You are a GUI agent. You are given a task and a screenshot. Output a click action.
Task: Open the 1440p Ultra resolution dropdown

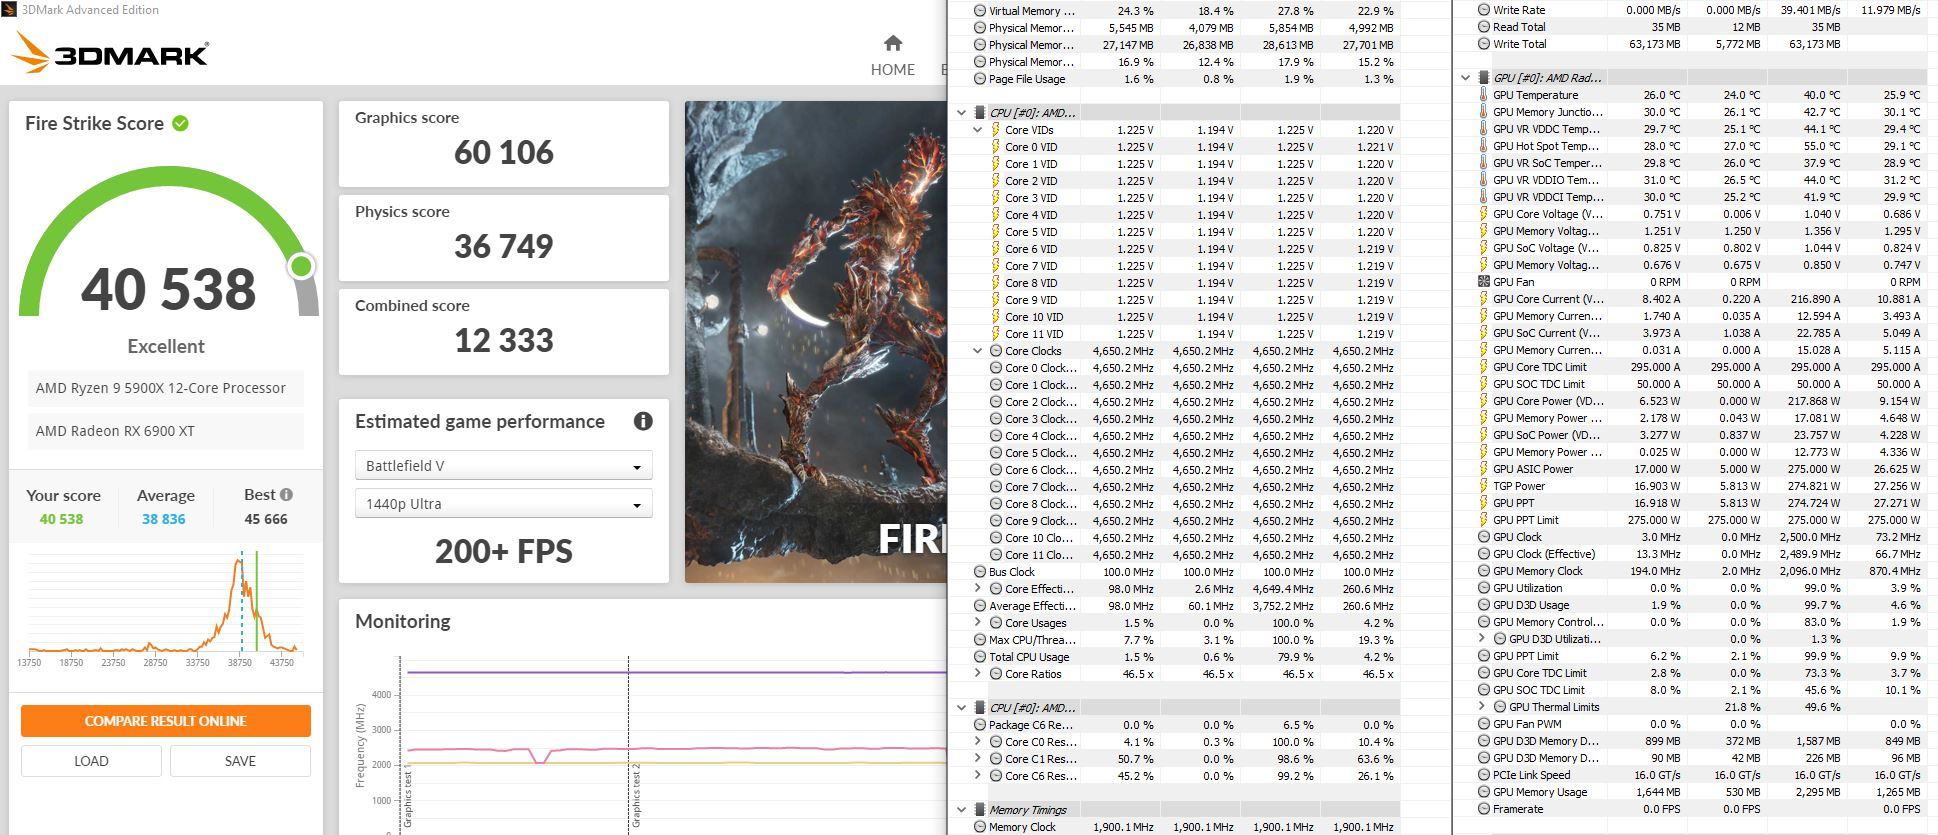tap(504, 504)
